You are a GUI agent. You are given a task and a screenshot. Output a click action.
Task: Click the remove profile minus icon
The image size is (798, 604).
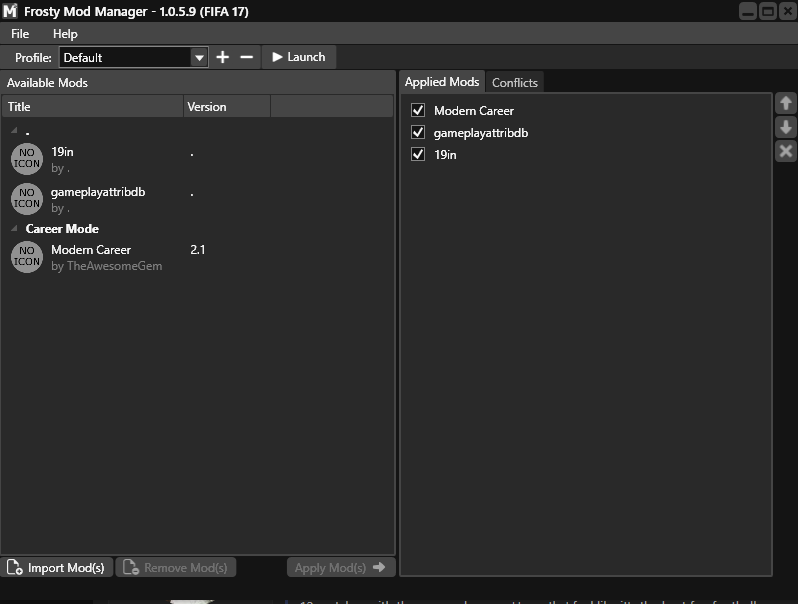point(247,57)
